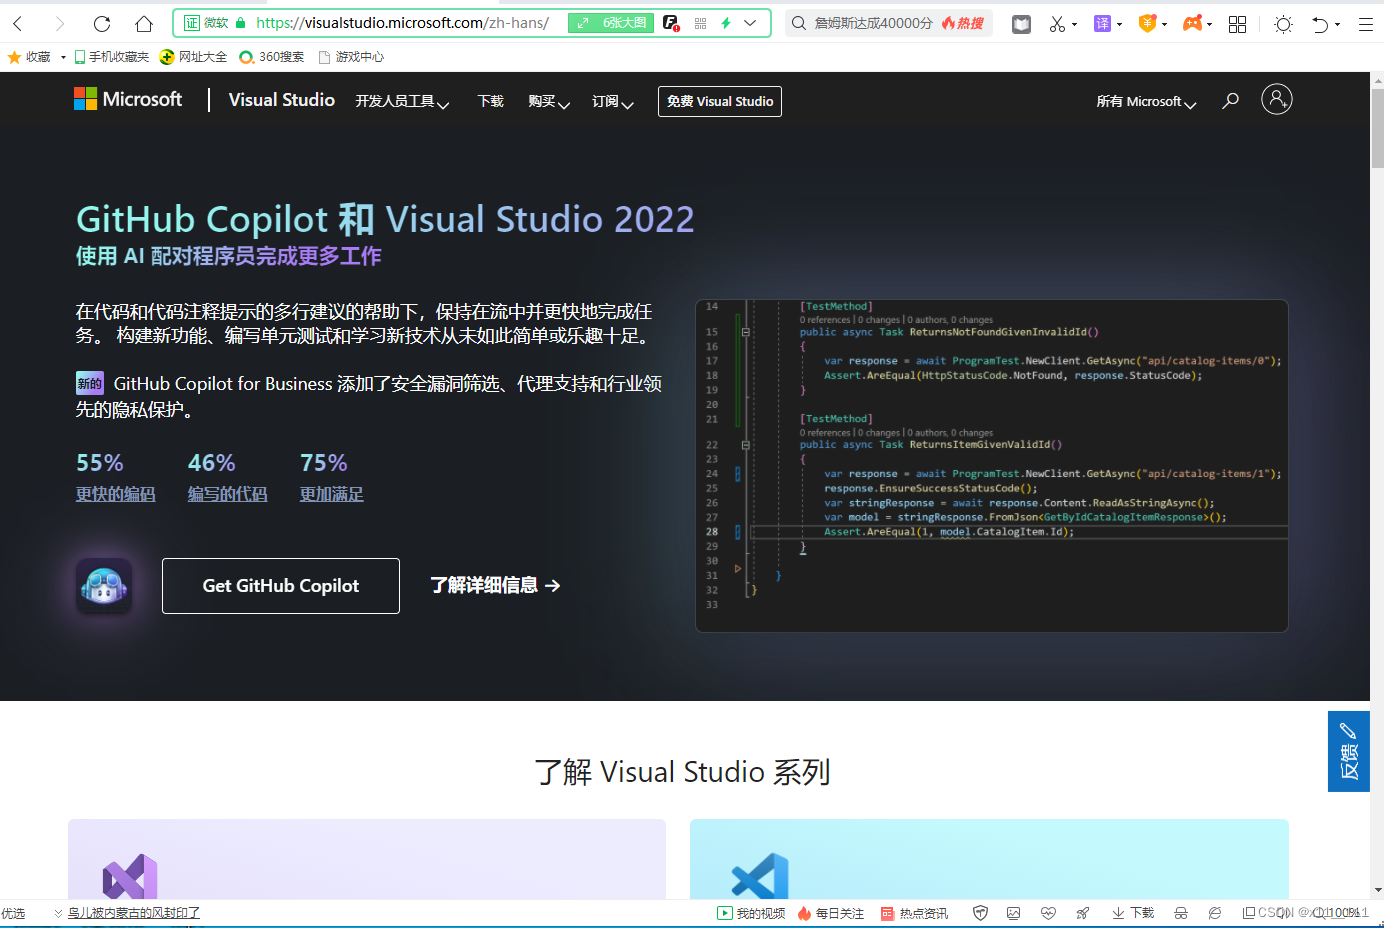1384x928 pixels.
Task: Click the 编写的代码 link
Action: coord(228,494)
